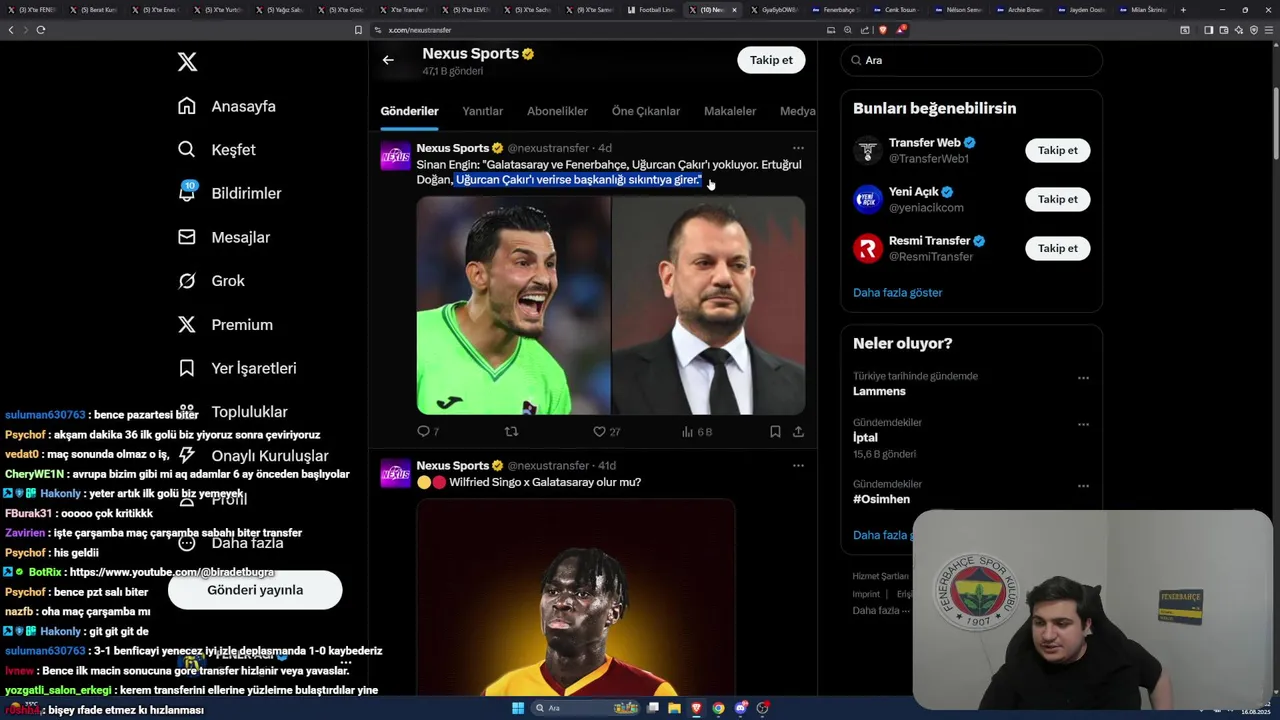Open Discord from the taskbar
The width and height of the screenshot is (1280, 720).
[x=741, y=708]
